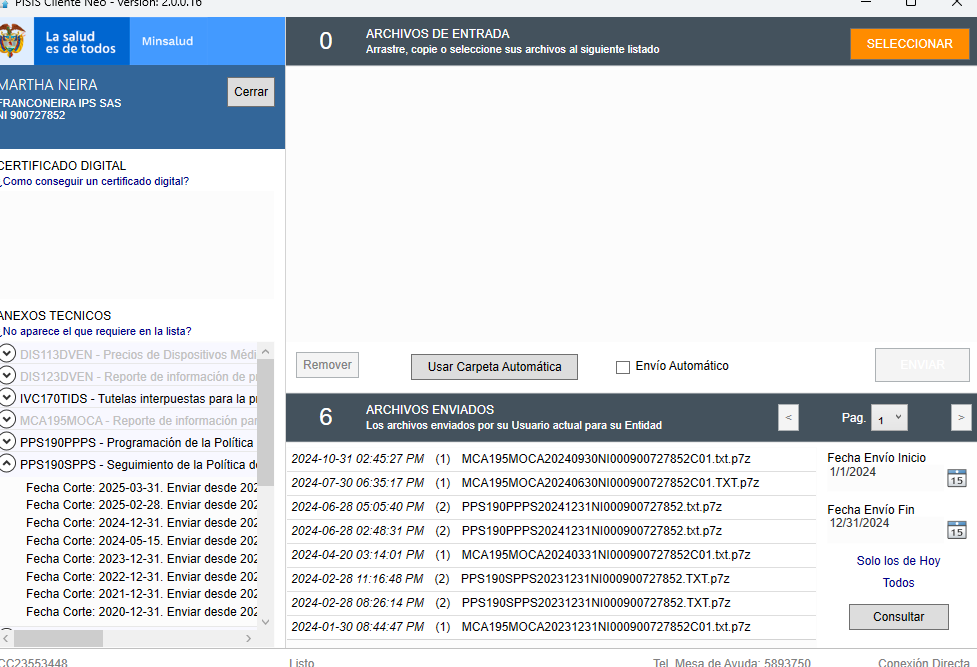Open the Pag. page number dropdown
Image resolution: width=977 pixels, height=667 pixels.
tap(889, 418)
